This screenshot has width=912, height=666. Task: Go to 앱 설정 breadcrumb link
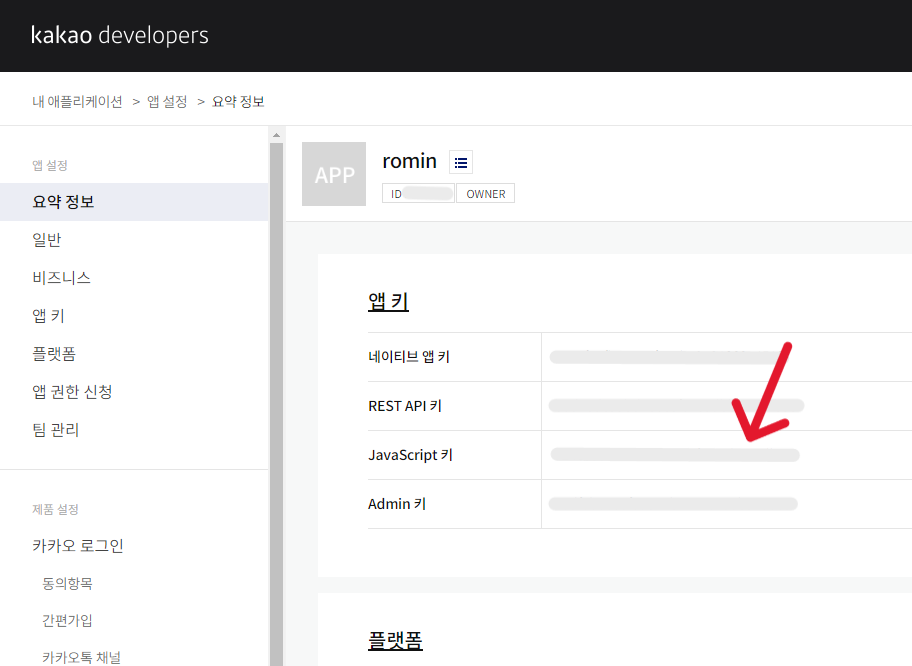click(167, 102)
